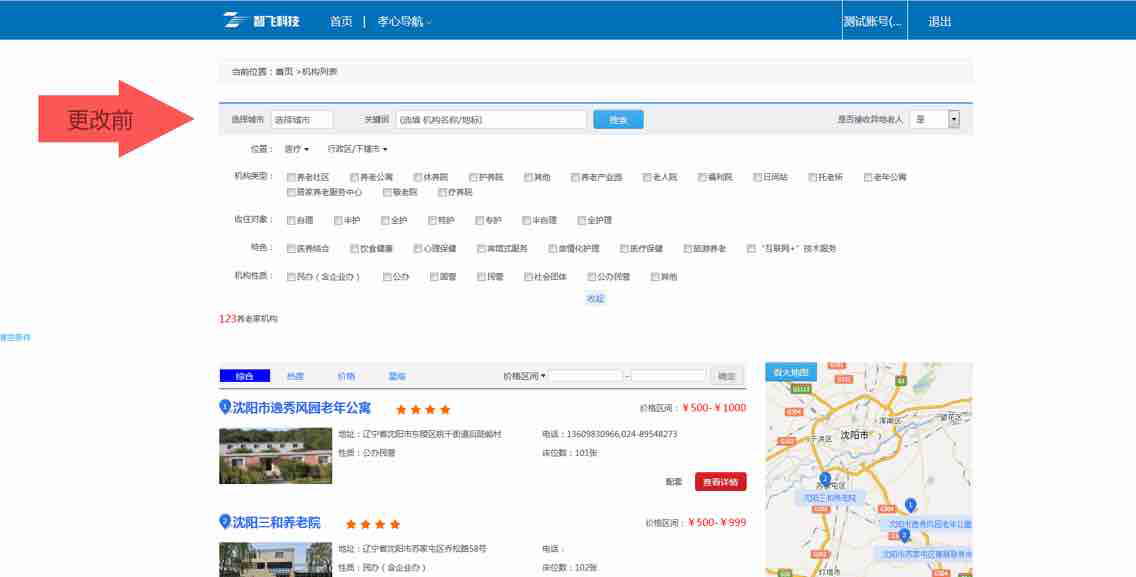This screenshot has height=577, width=1136.
Task: Click the keyword search input field
Action: 491,120
